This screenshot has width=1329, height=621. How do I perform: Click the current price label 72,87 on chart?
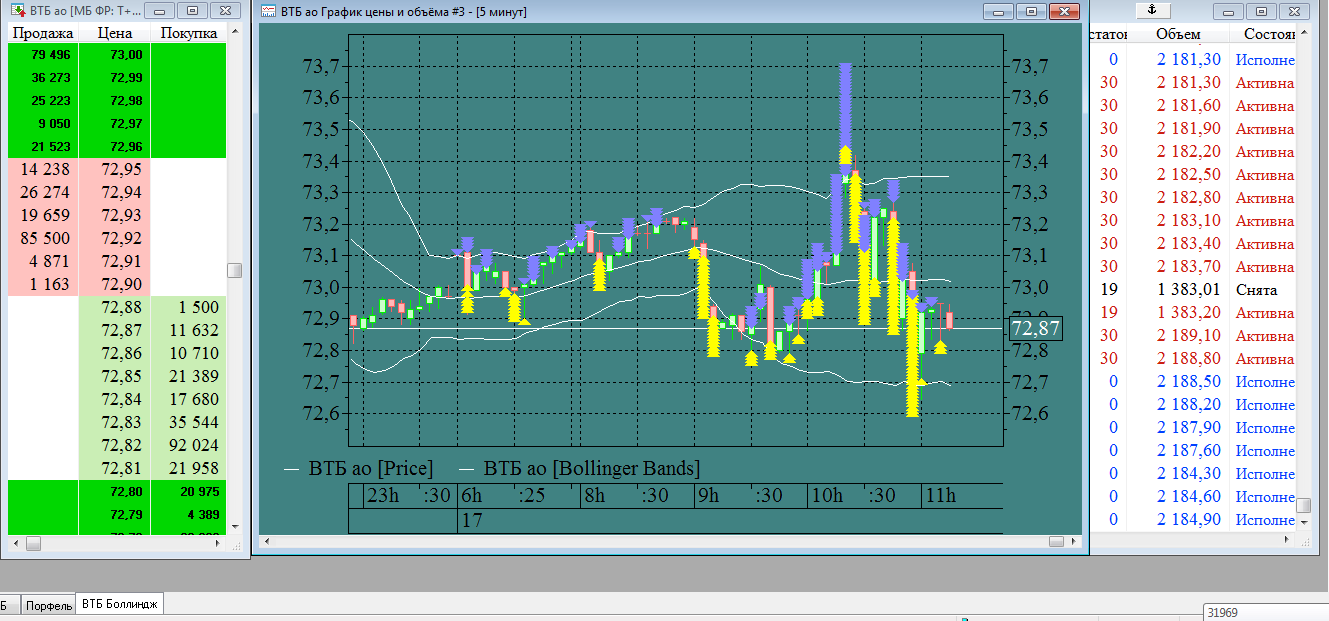click(x=1035, y=328)
